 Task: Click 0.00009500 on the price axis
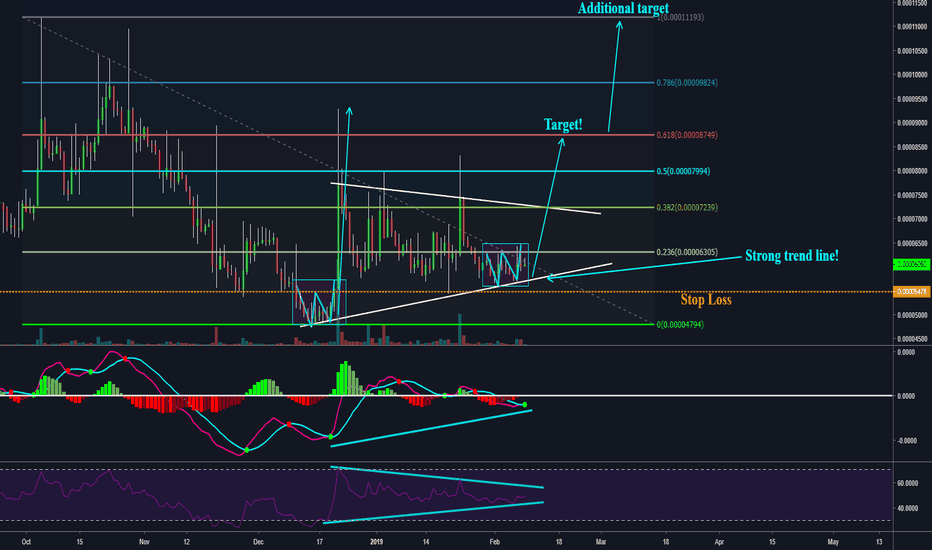tap(912, 99)
